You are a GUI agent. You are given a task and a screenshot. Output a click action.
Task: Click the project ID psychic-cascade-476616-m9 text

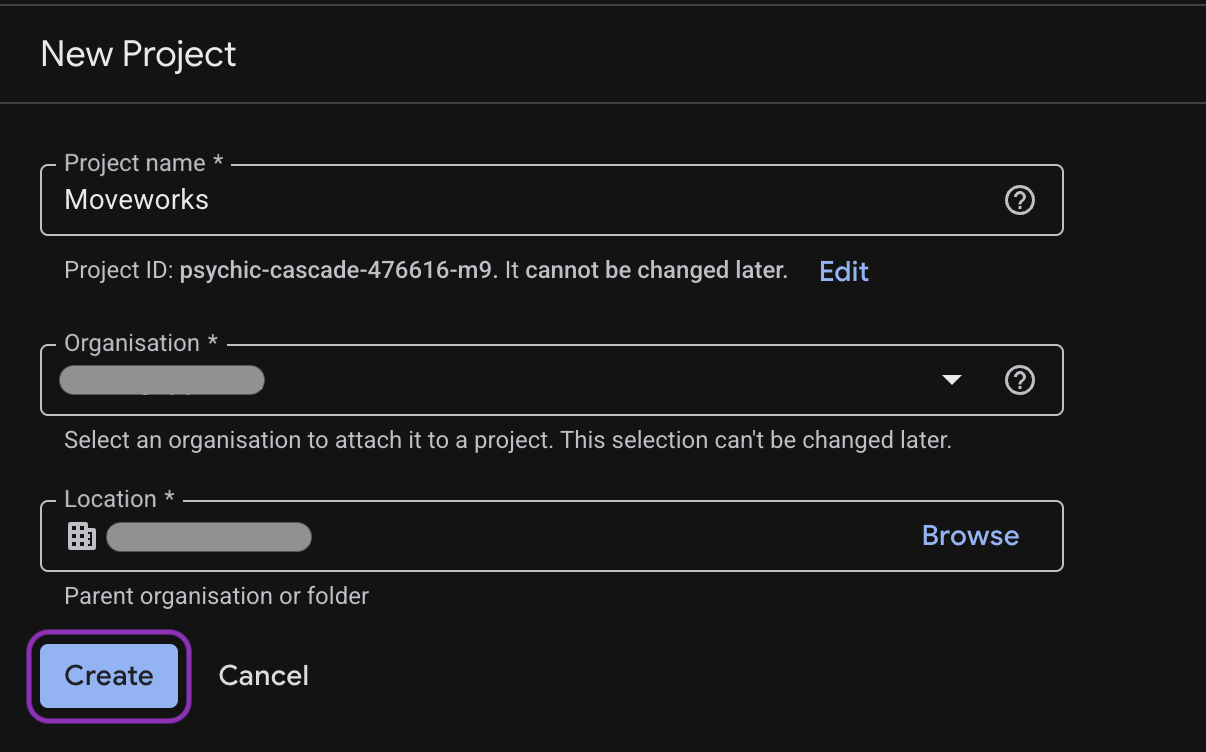pos(337,271)
